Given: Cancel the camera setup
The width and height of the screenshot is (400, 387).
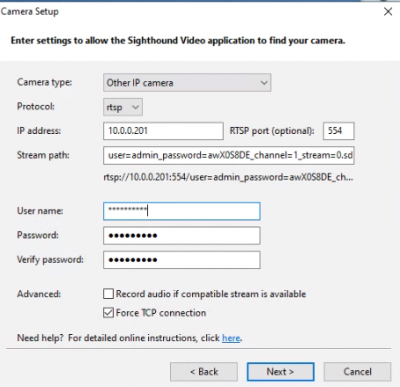Looking at the screenshot, I should point(357,372).
